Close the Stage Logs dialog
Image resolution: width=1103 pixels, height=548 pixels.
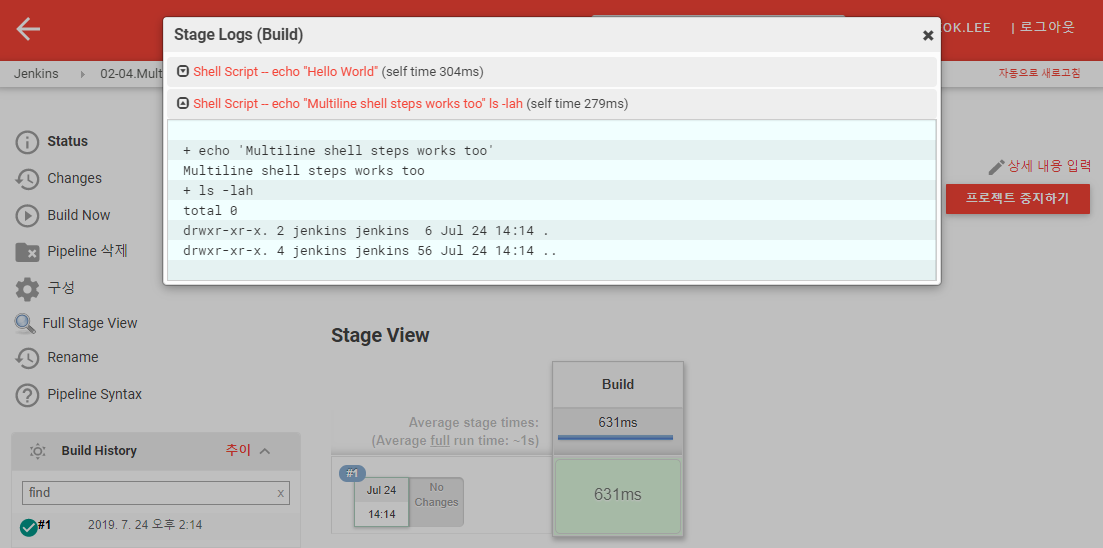tap(927, 35)
